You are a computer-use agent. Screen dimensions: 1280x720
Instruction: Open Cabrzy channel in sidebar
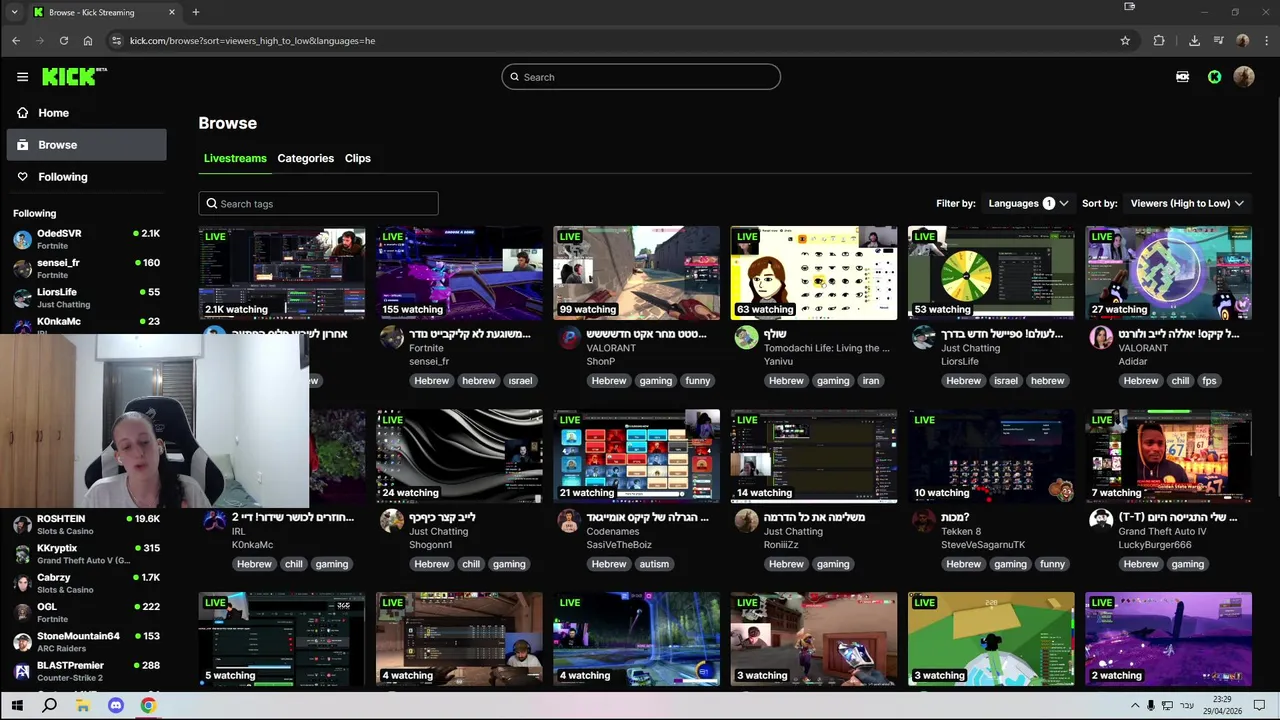[85, 583]
